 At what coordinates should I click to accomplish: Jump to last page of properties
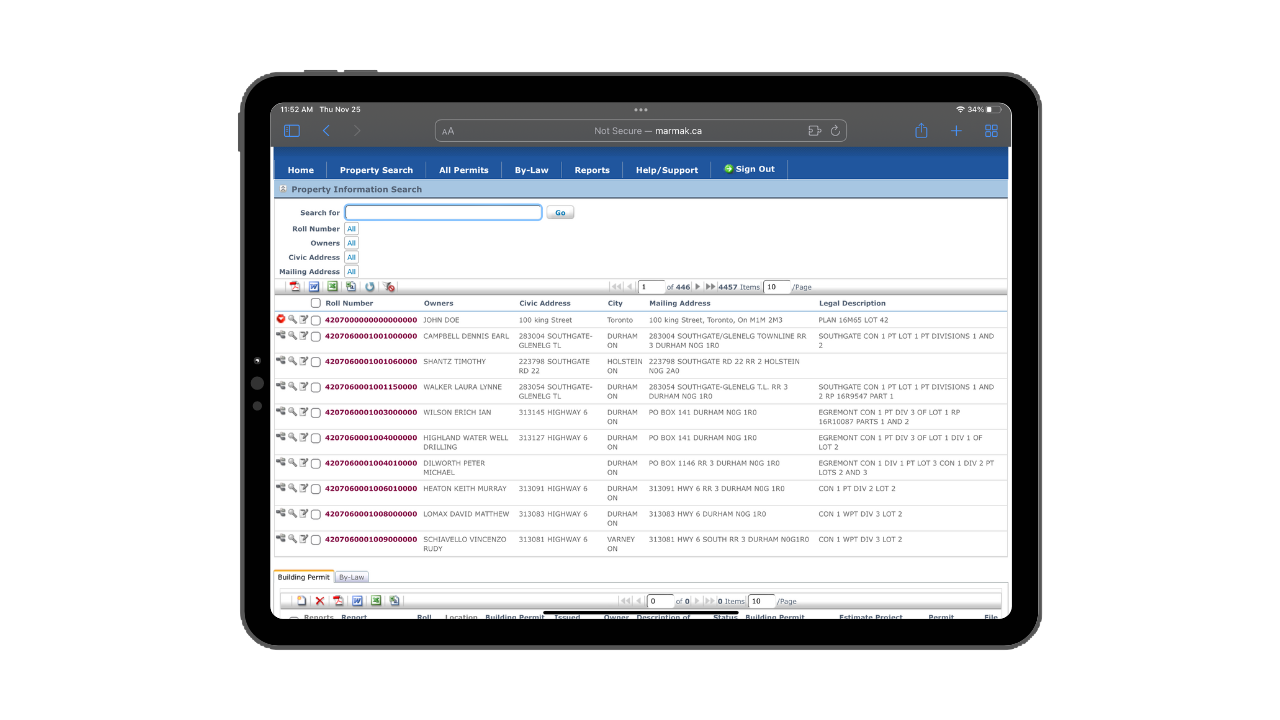tap(711, 287)
